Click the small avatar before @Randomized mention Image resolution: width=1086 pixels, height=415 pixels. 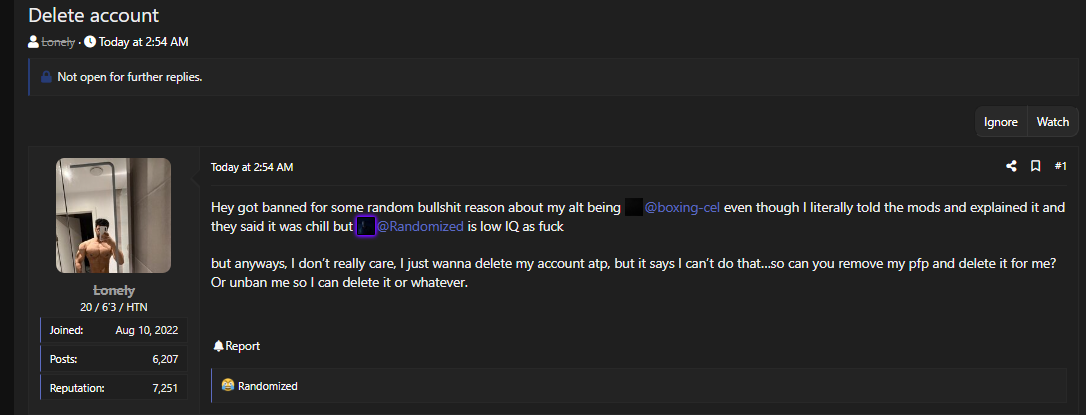coord(366,227)
